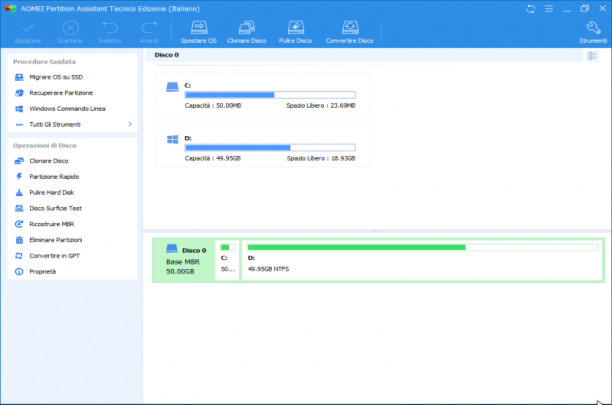
Task: Click the Procedura Guidata heading
Action: [x=44, y=62]
